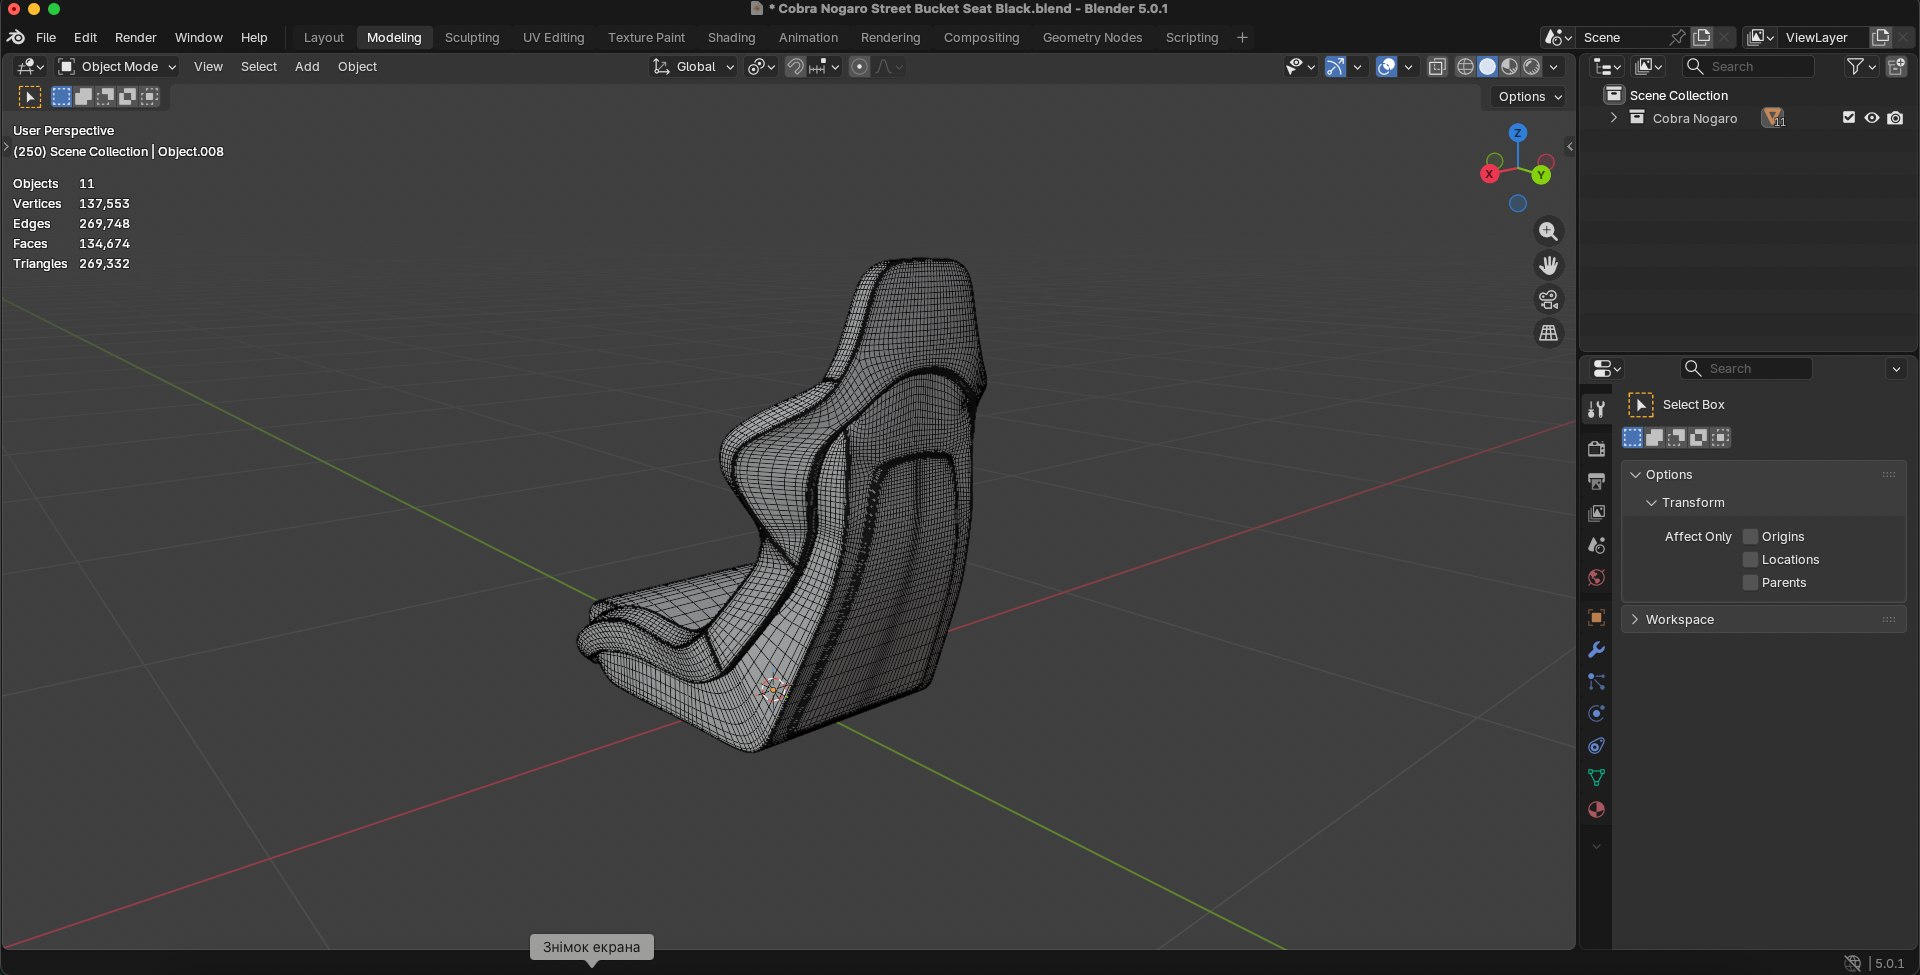Screen dimensions: 1920x975
Task: Hide Cobra Nagaro collection in viewport
Action: pyautogui.click(x=1872, y=118)
